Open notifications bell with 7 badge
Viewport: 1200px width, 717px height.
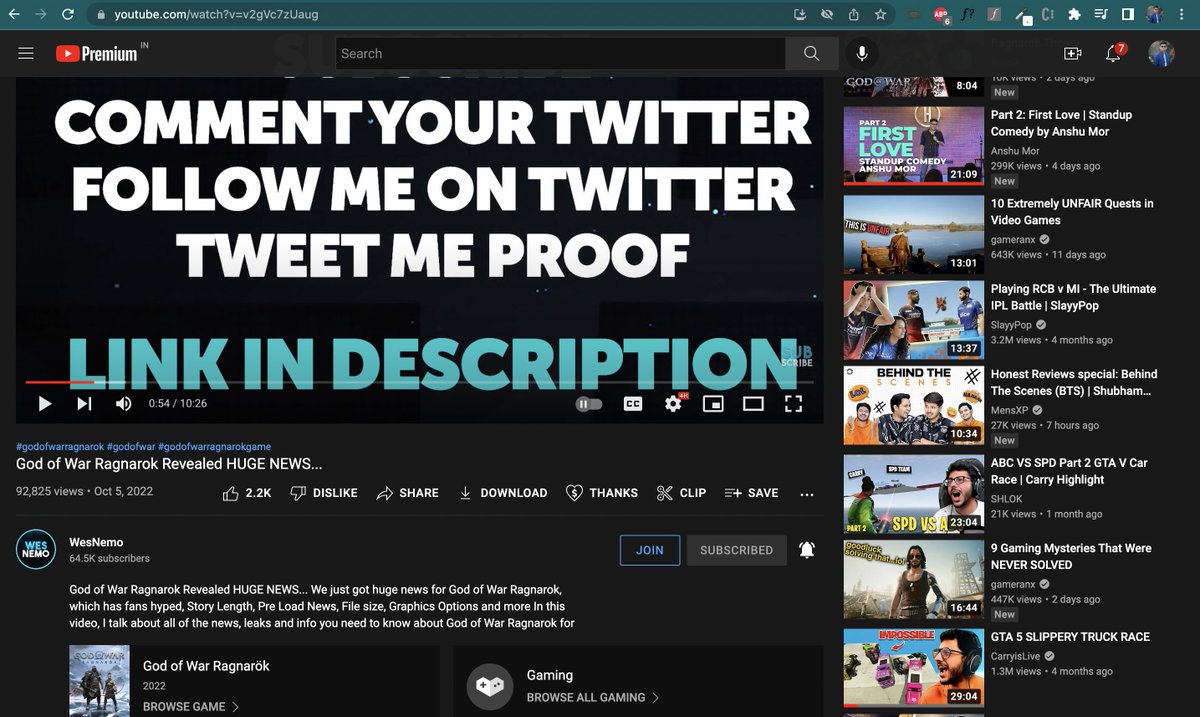[1113, 53]
